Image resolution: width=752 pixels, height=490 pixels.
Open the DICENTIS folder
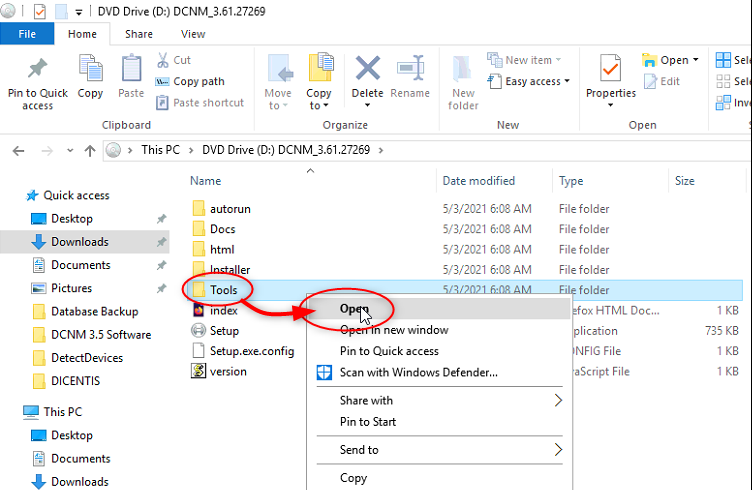coord(76,381)
